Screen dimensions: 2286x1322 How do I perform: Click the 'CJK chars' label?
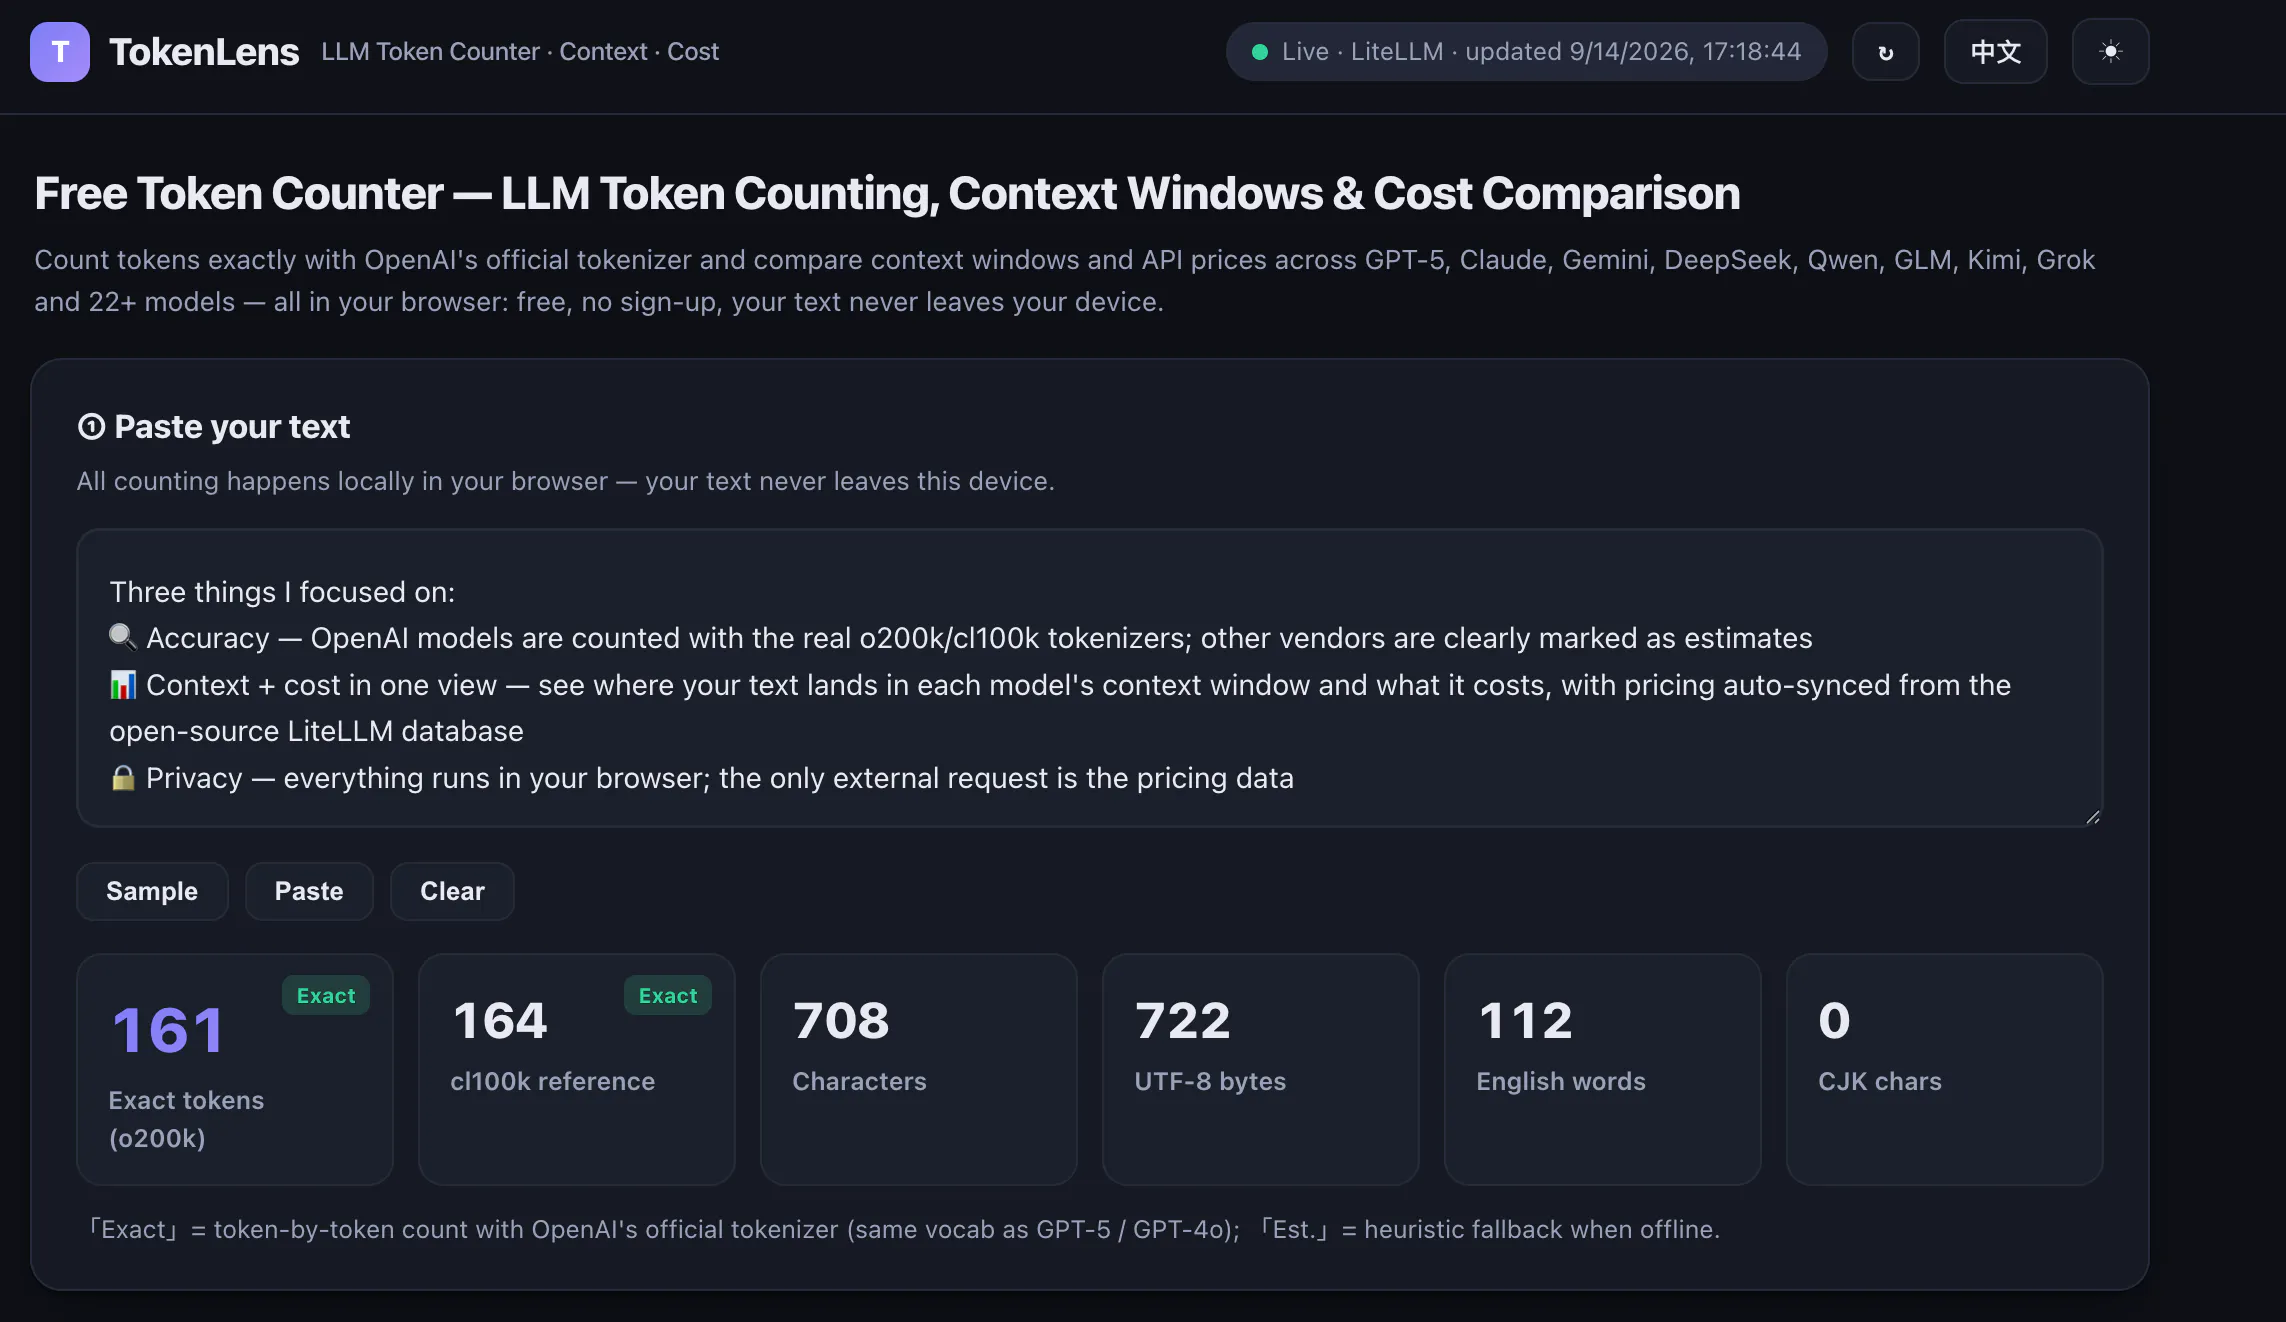click(1879, 1081)
